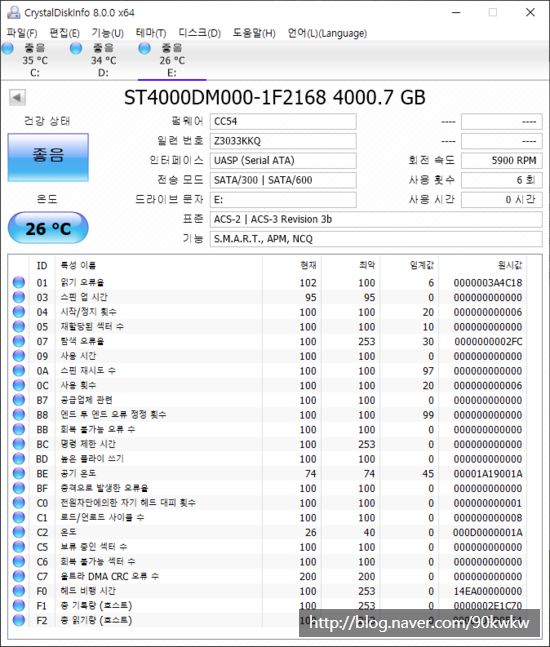This screenshot has width=550, height=647.
Task: Click the status orb for attribute B7
Action: (x=19, y=400)
